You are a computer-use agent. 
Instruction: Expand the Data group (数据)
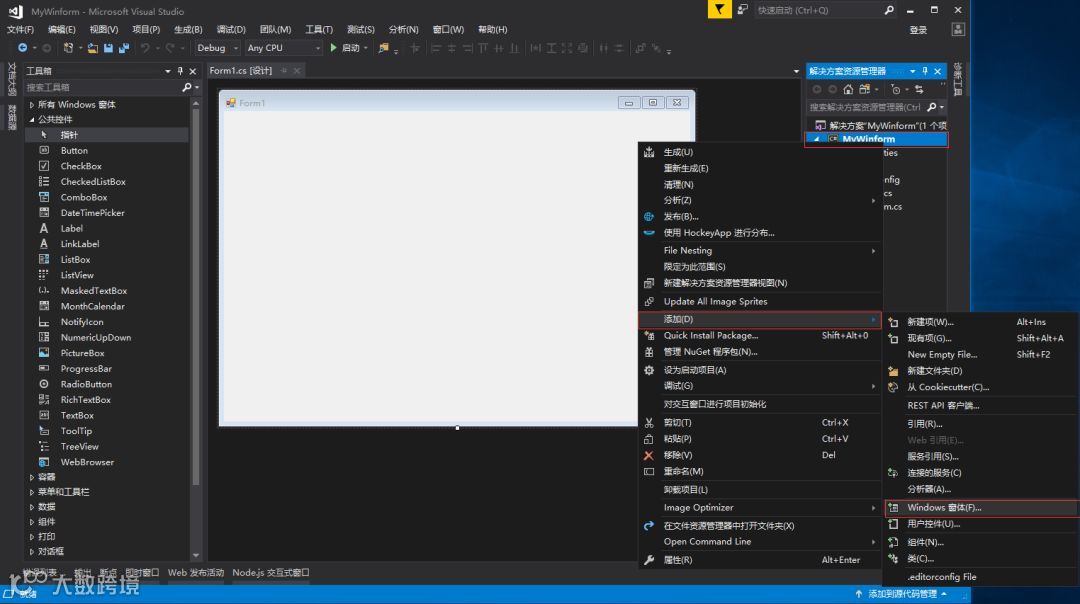[x=32, y=507]
